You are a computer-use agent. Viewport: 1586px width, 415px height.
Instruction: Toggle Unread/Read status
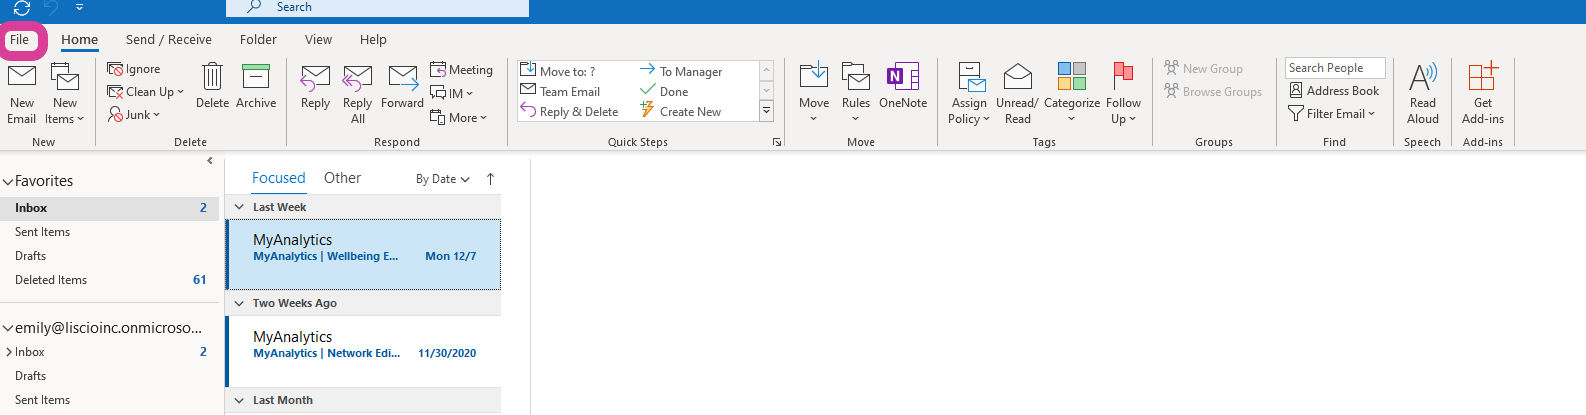(1017, 94)
